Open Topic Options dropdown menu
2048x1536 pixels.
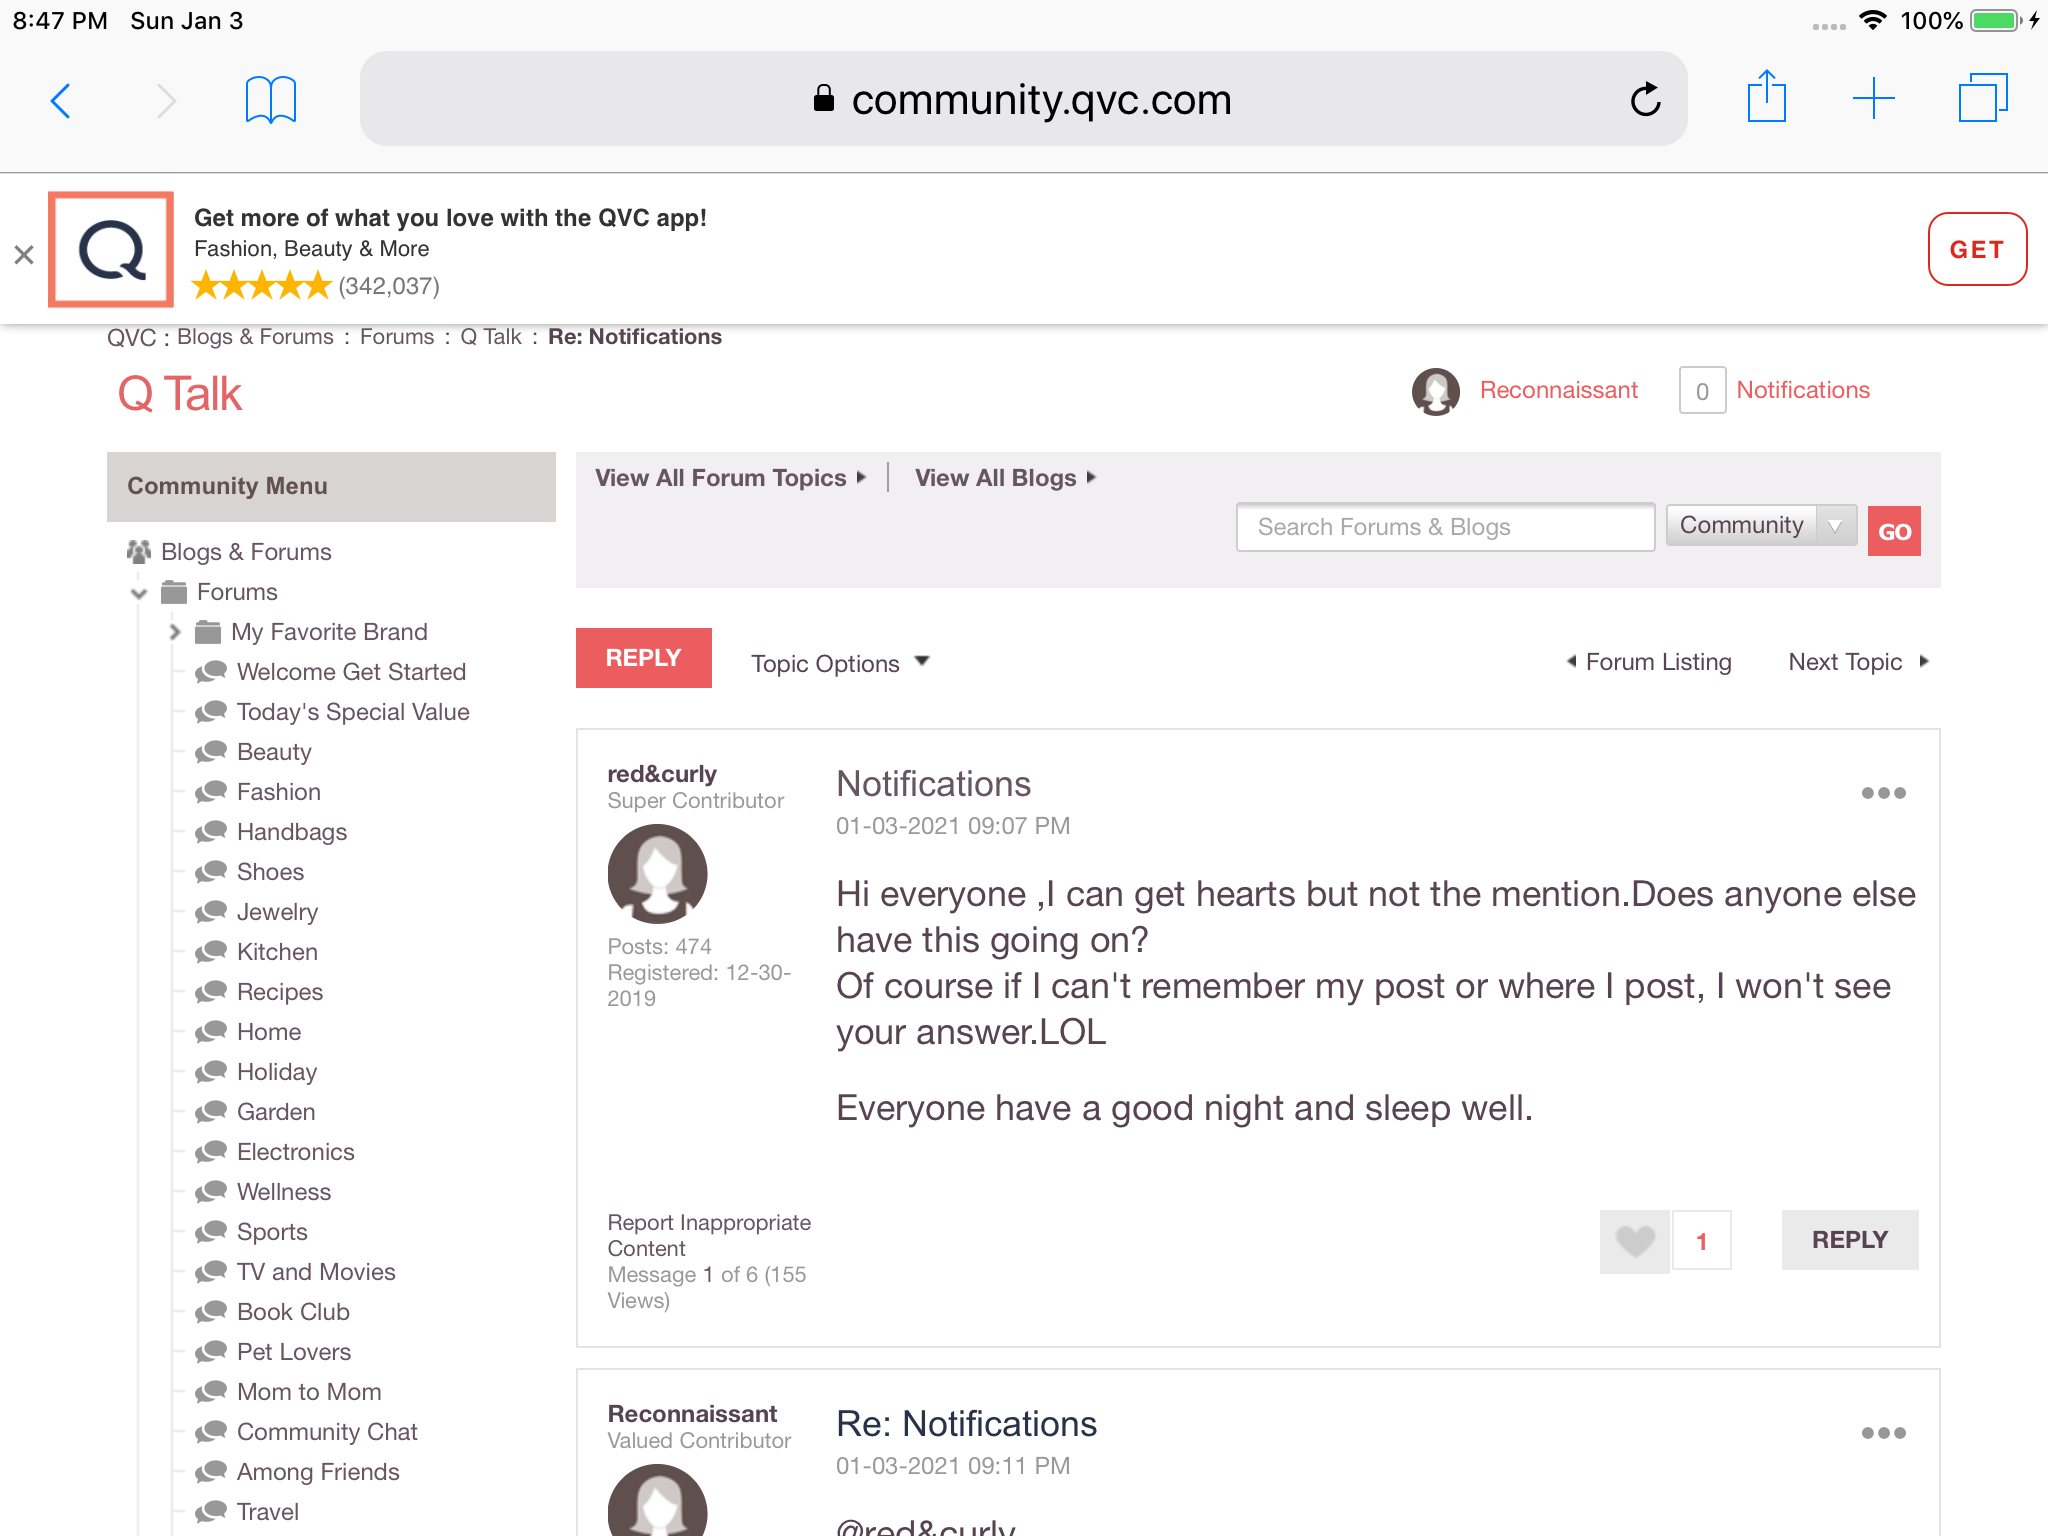coord(840,663)
